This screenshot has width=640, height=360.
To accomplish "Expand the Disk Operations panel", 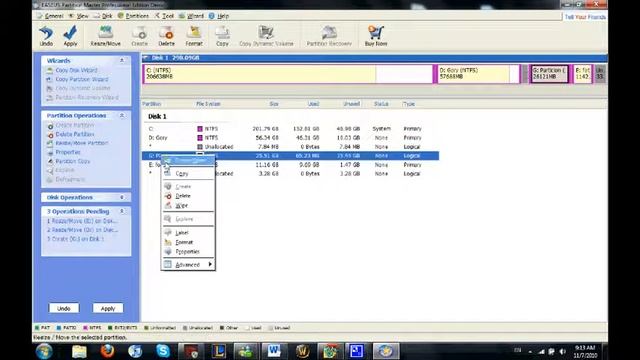I will pos(122,198).
